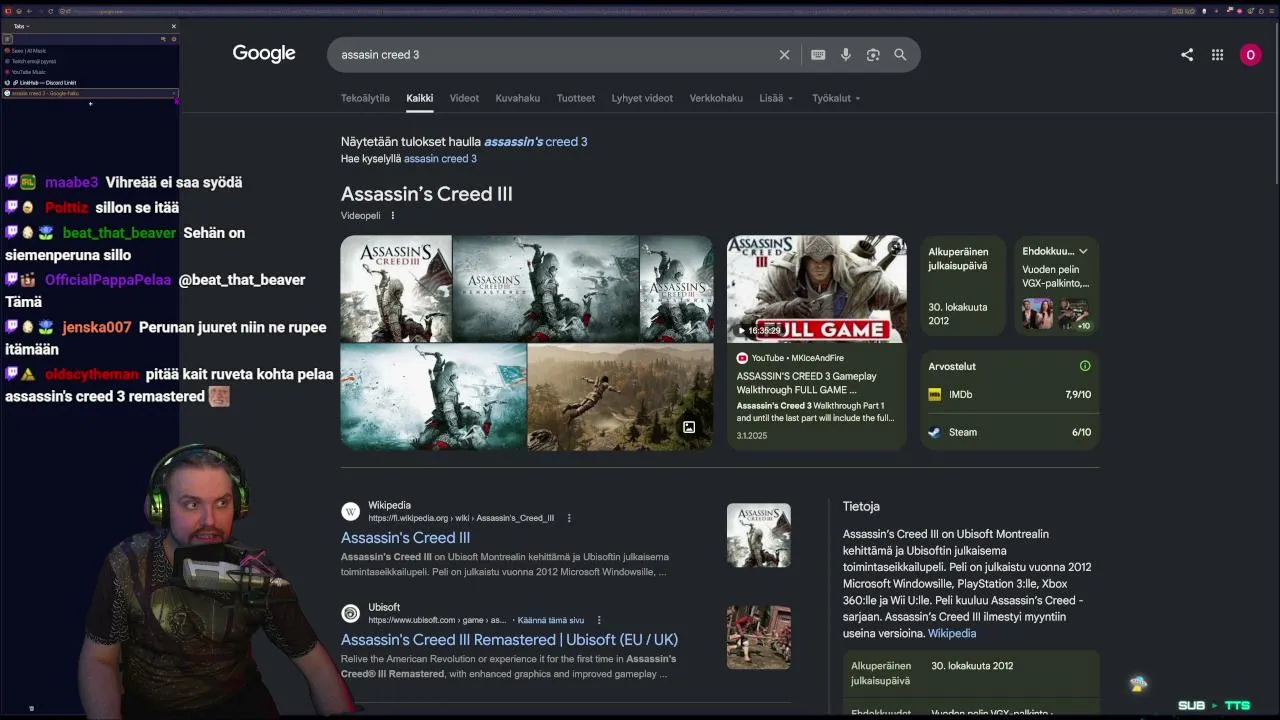1280x720 pixels.
Task: Select the Kaikki results tab
Action: (420, 98)
